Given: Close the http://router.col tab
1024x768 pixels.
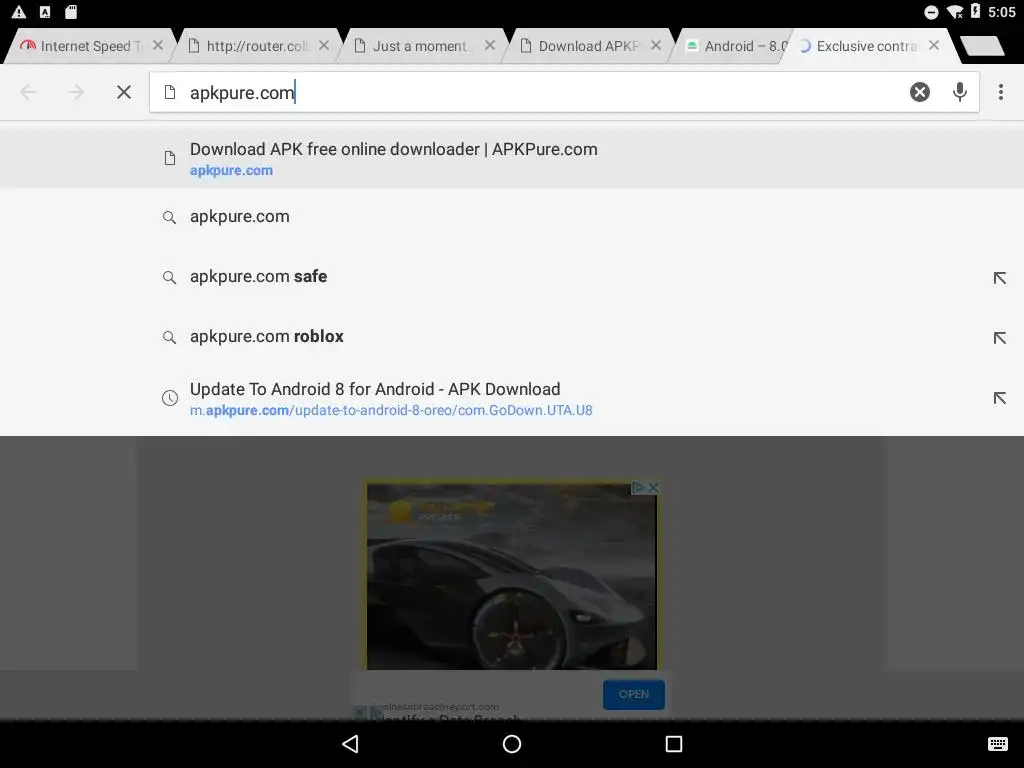Looking at the screenshot, I should [x=323, y=45].
